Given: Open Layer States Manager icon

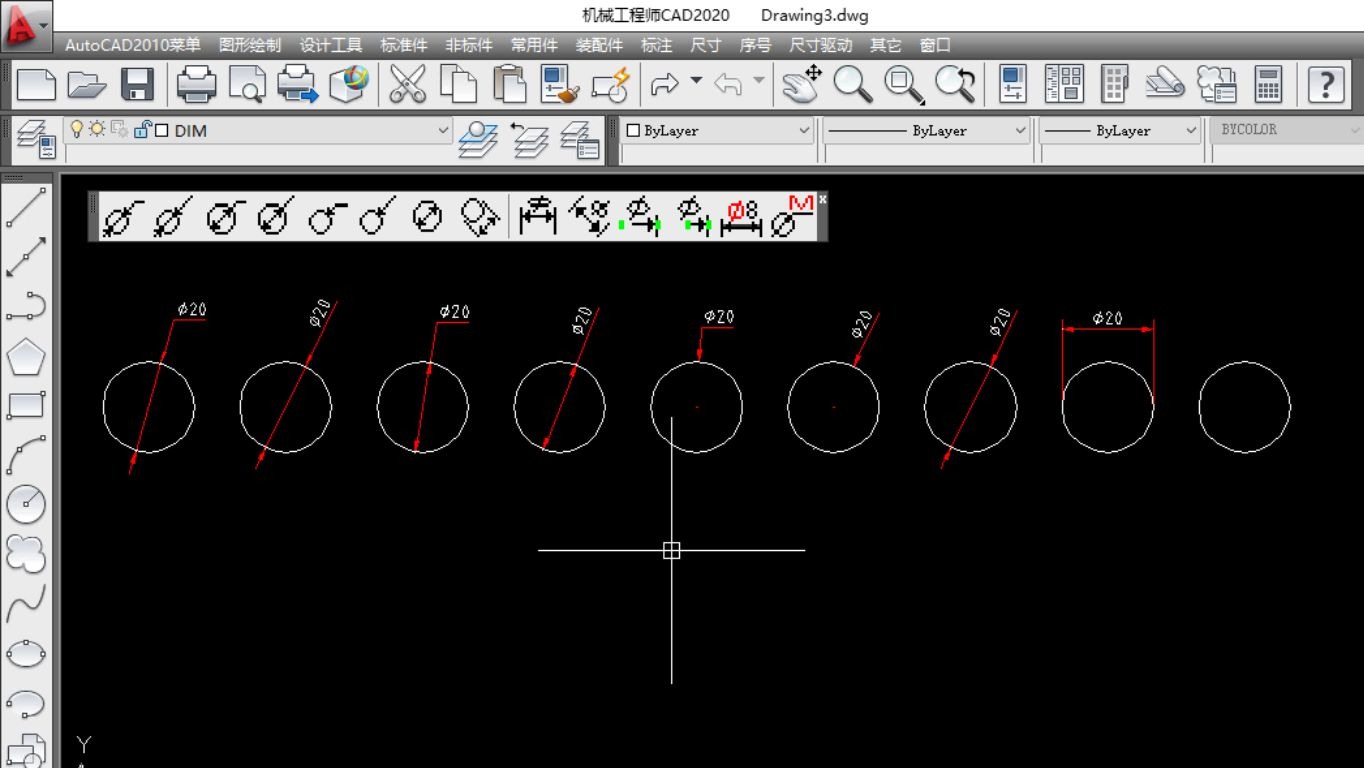Looking at the screenshot, I should [x=580, y=139].
